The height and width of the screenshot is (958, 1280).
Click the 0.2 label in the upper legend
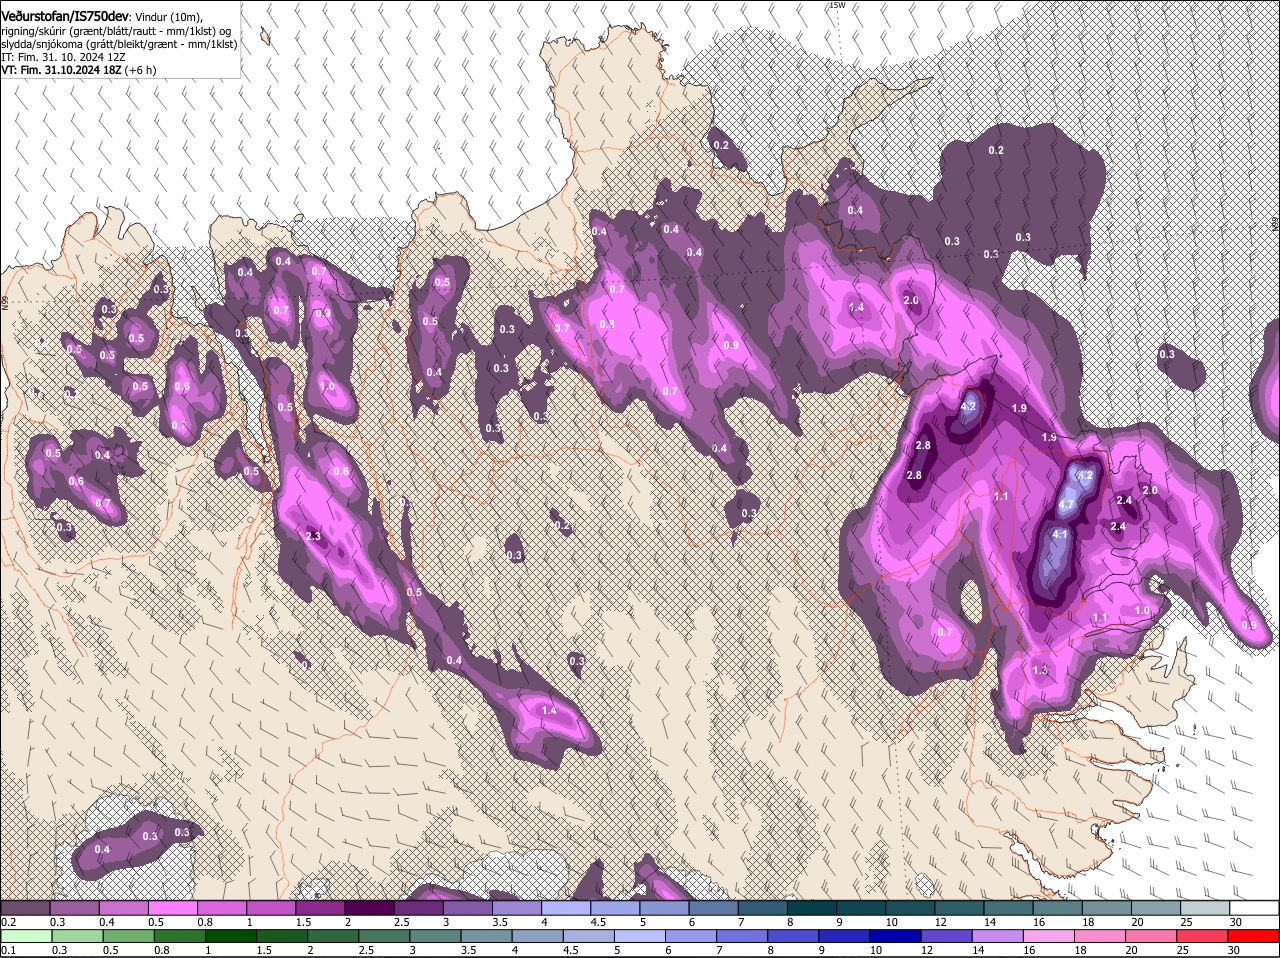click(8, 921)
